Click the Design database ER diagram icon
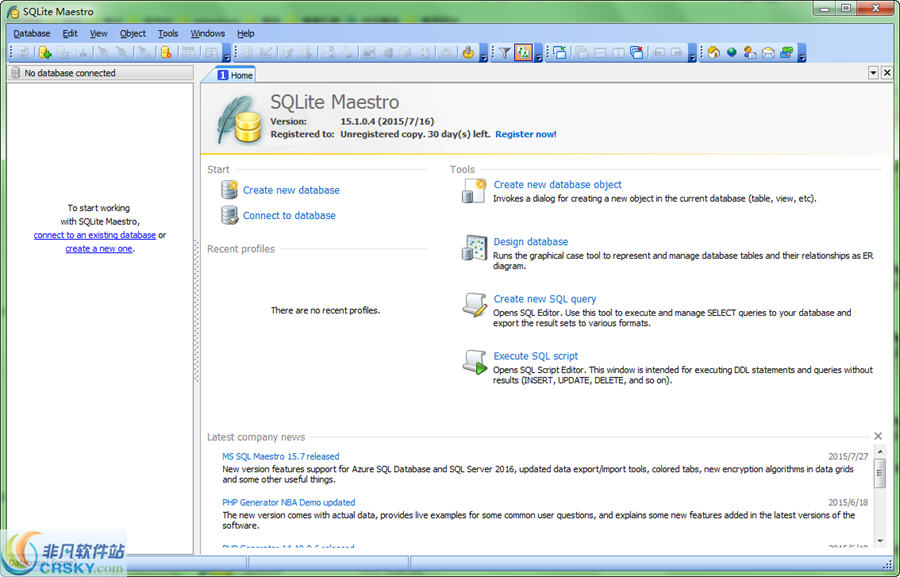The height and width of the screenshot is (577, 900). pyautogui.click(x=474, y=247)
